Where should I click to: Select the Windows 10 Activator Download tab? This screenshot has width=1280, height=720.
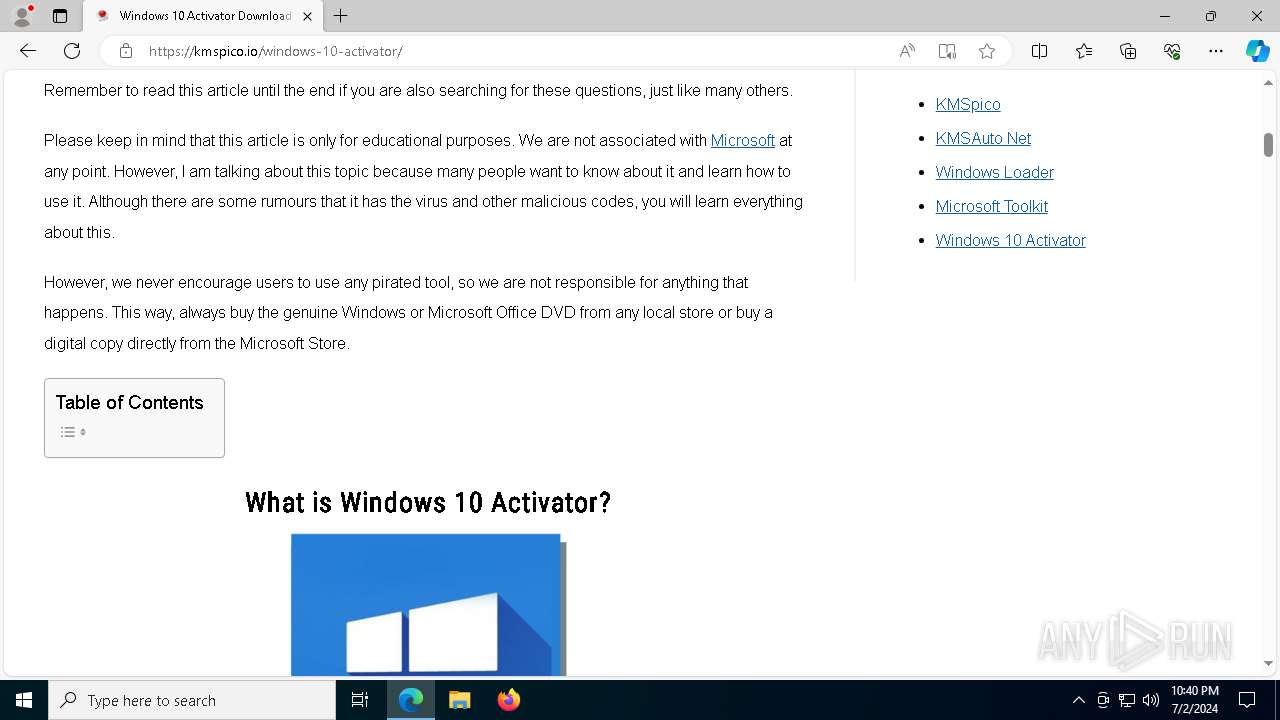[x=203, y=16]
